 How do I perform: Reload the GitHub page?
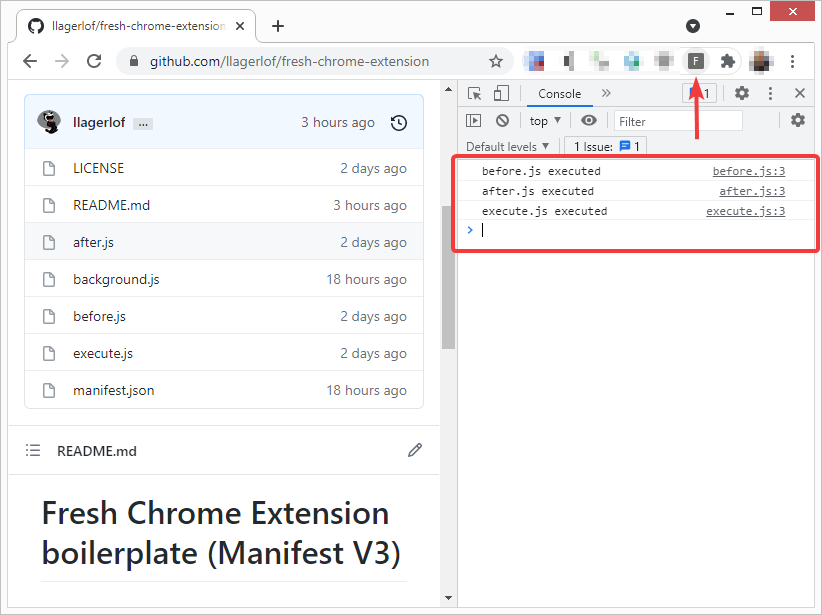[94, 61]
